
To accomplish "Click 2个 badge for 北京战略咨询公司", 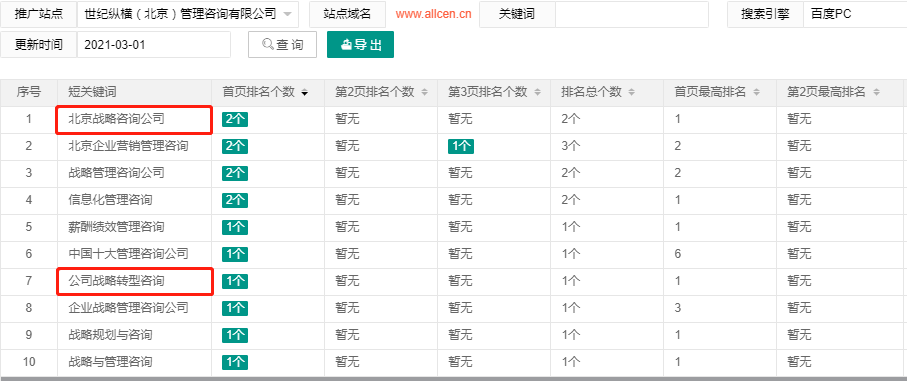I will [235, 120].
